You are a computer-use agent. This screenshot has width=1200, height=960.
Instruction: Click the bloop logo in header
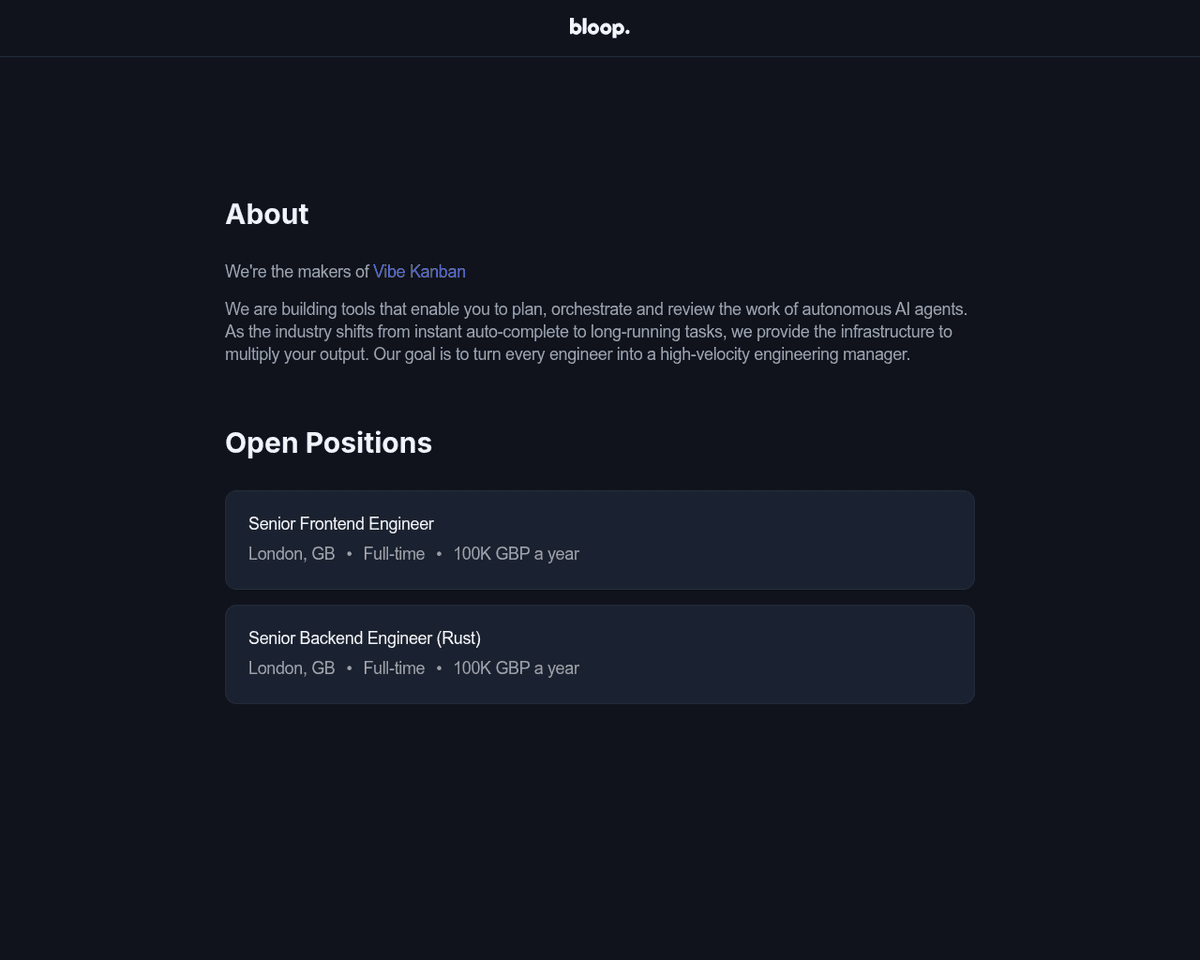click(x=599, y=28)
